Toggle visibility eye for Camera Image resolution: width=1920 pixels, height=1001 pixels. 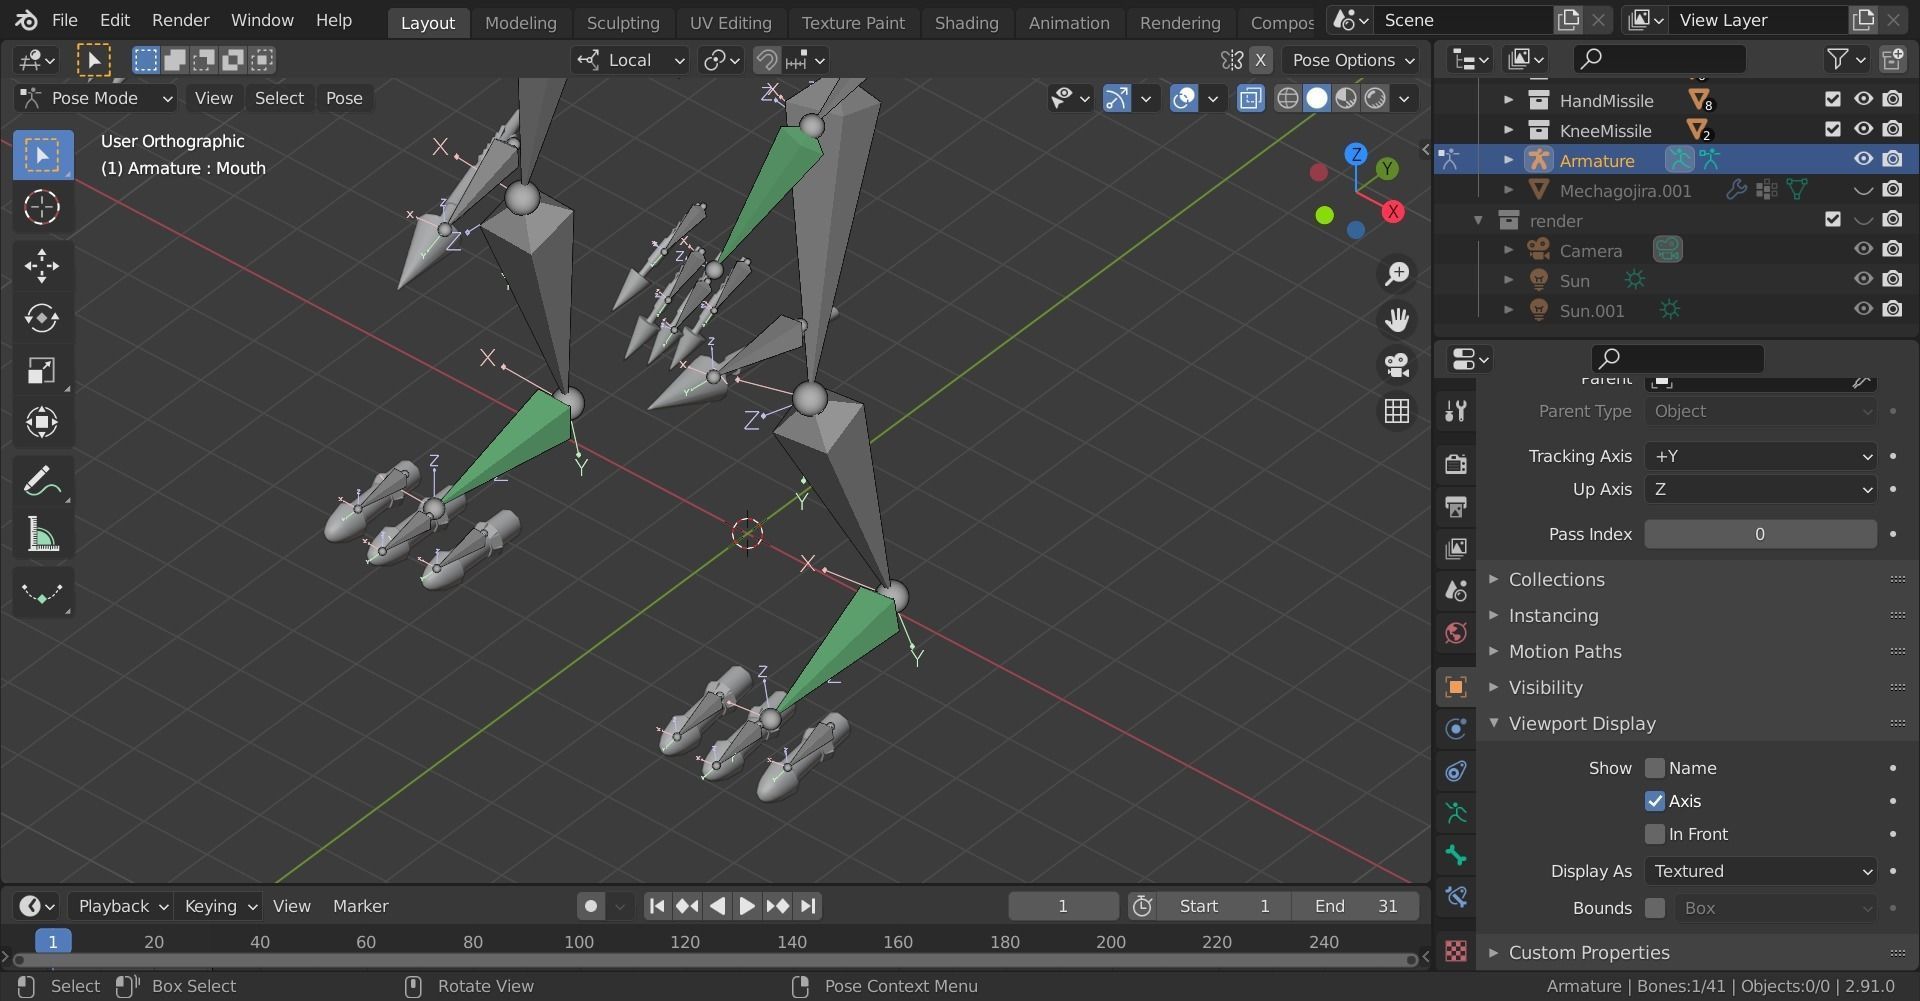1863,250
